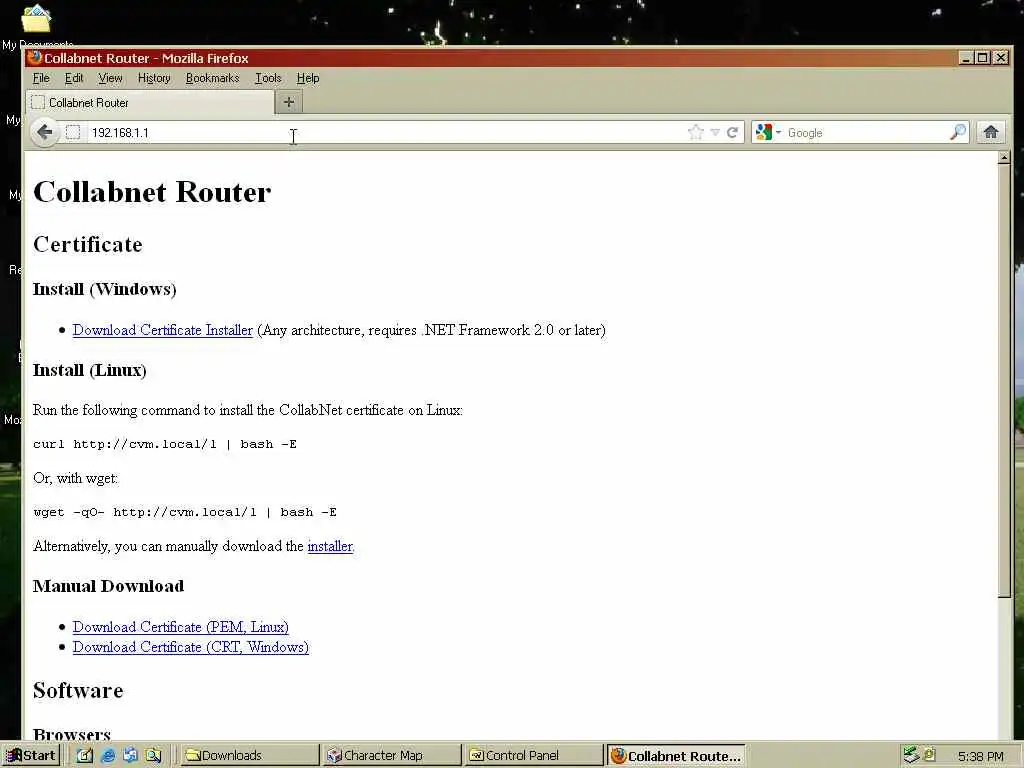
Task: Open Download Certificate (PEM, Linux) link
Action: [x=180, y=627]
